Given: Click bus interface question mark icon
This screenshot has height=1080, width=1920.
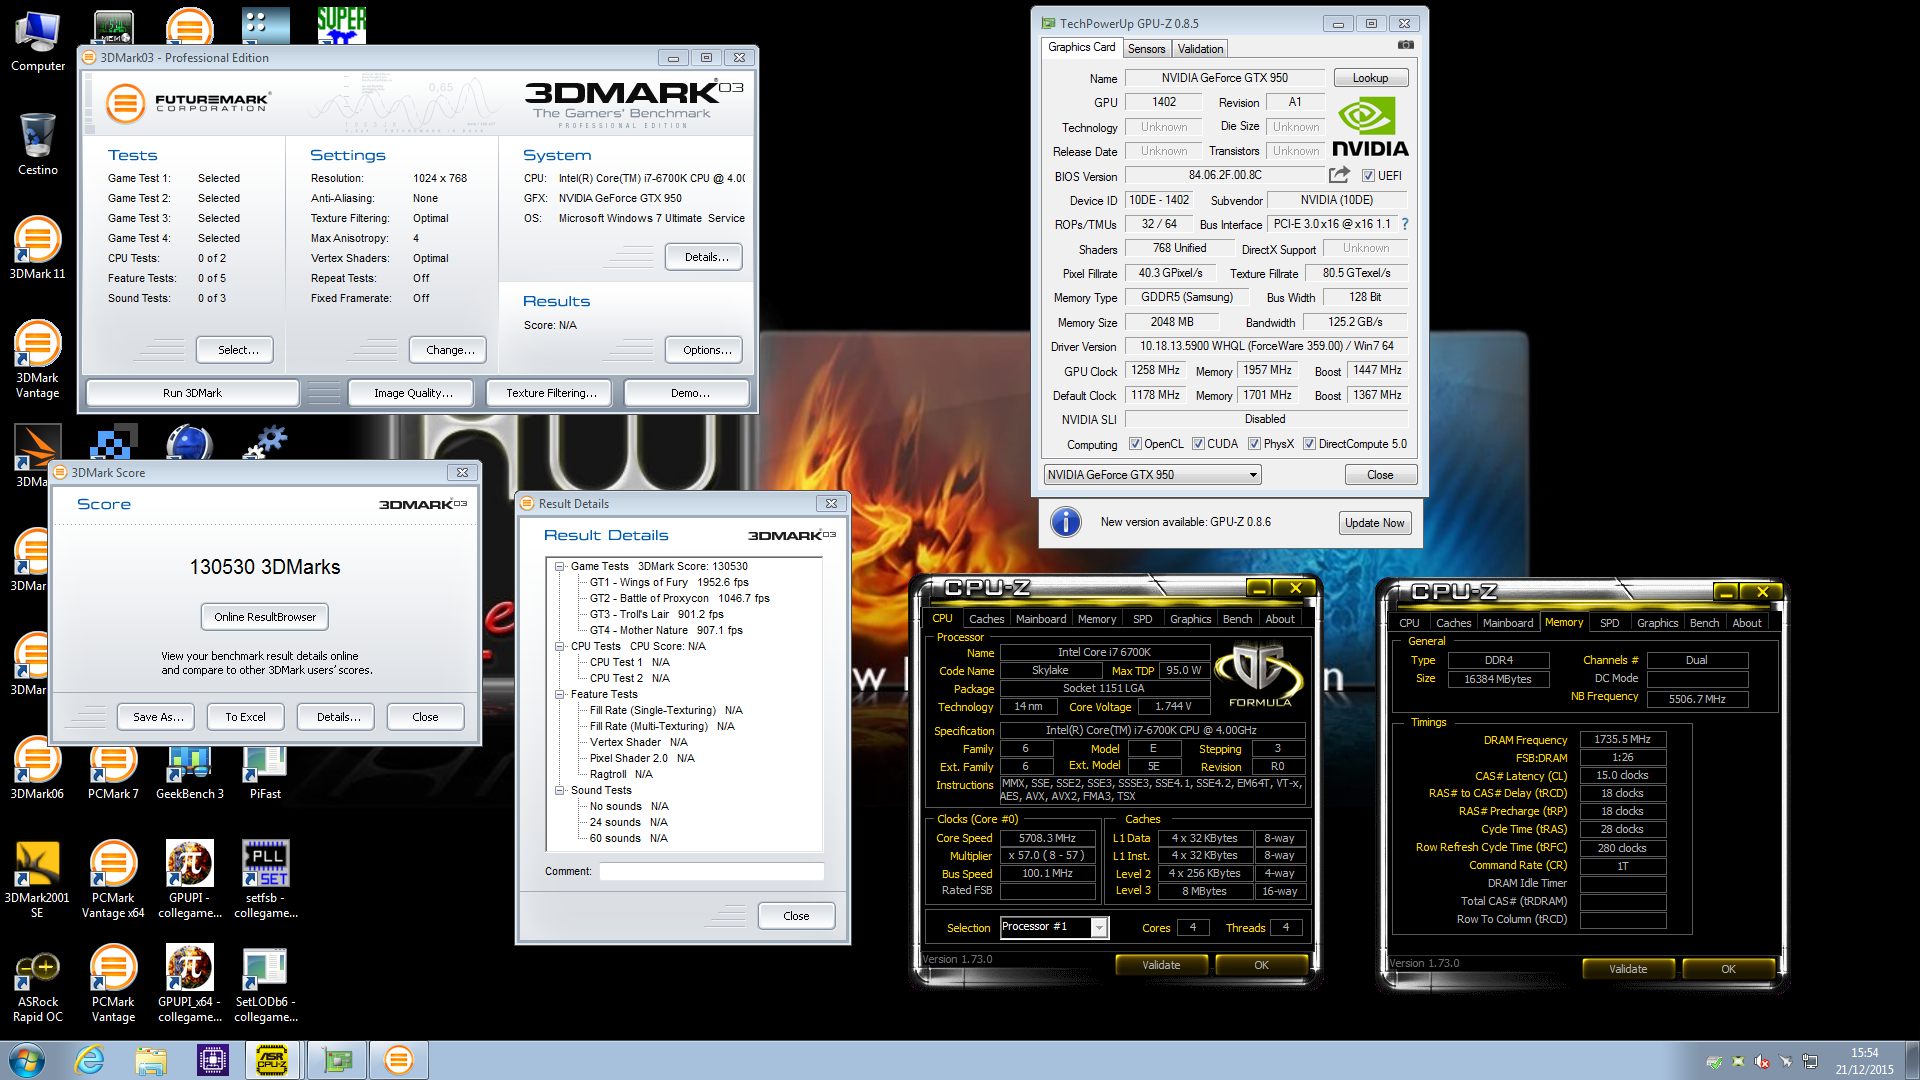Looking at the screenshot, I should coord(1405,224).
